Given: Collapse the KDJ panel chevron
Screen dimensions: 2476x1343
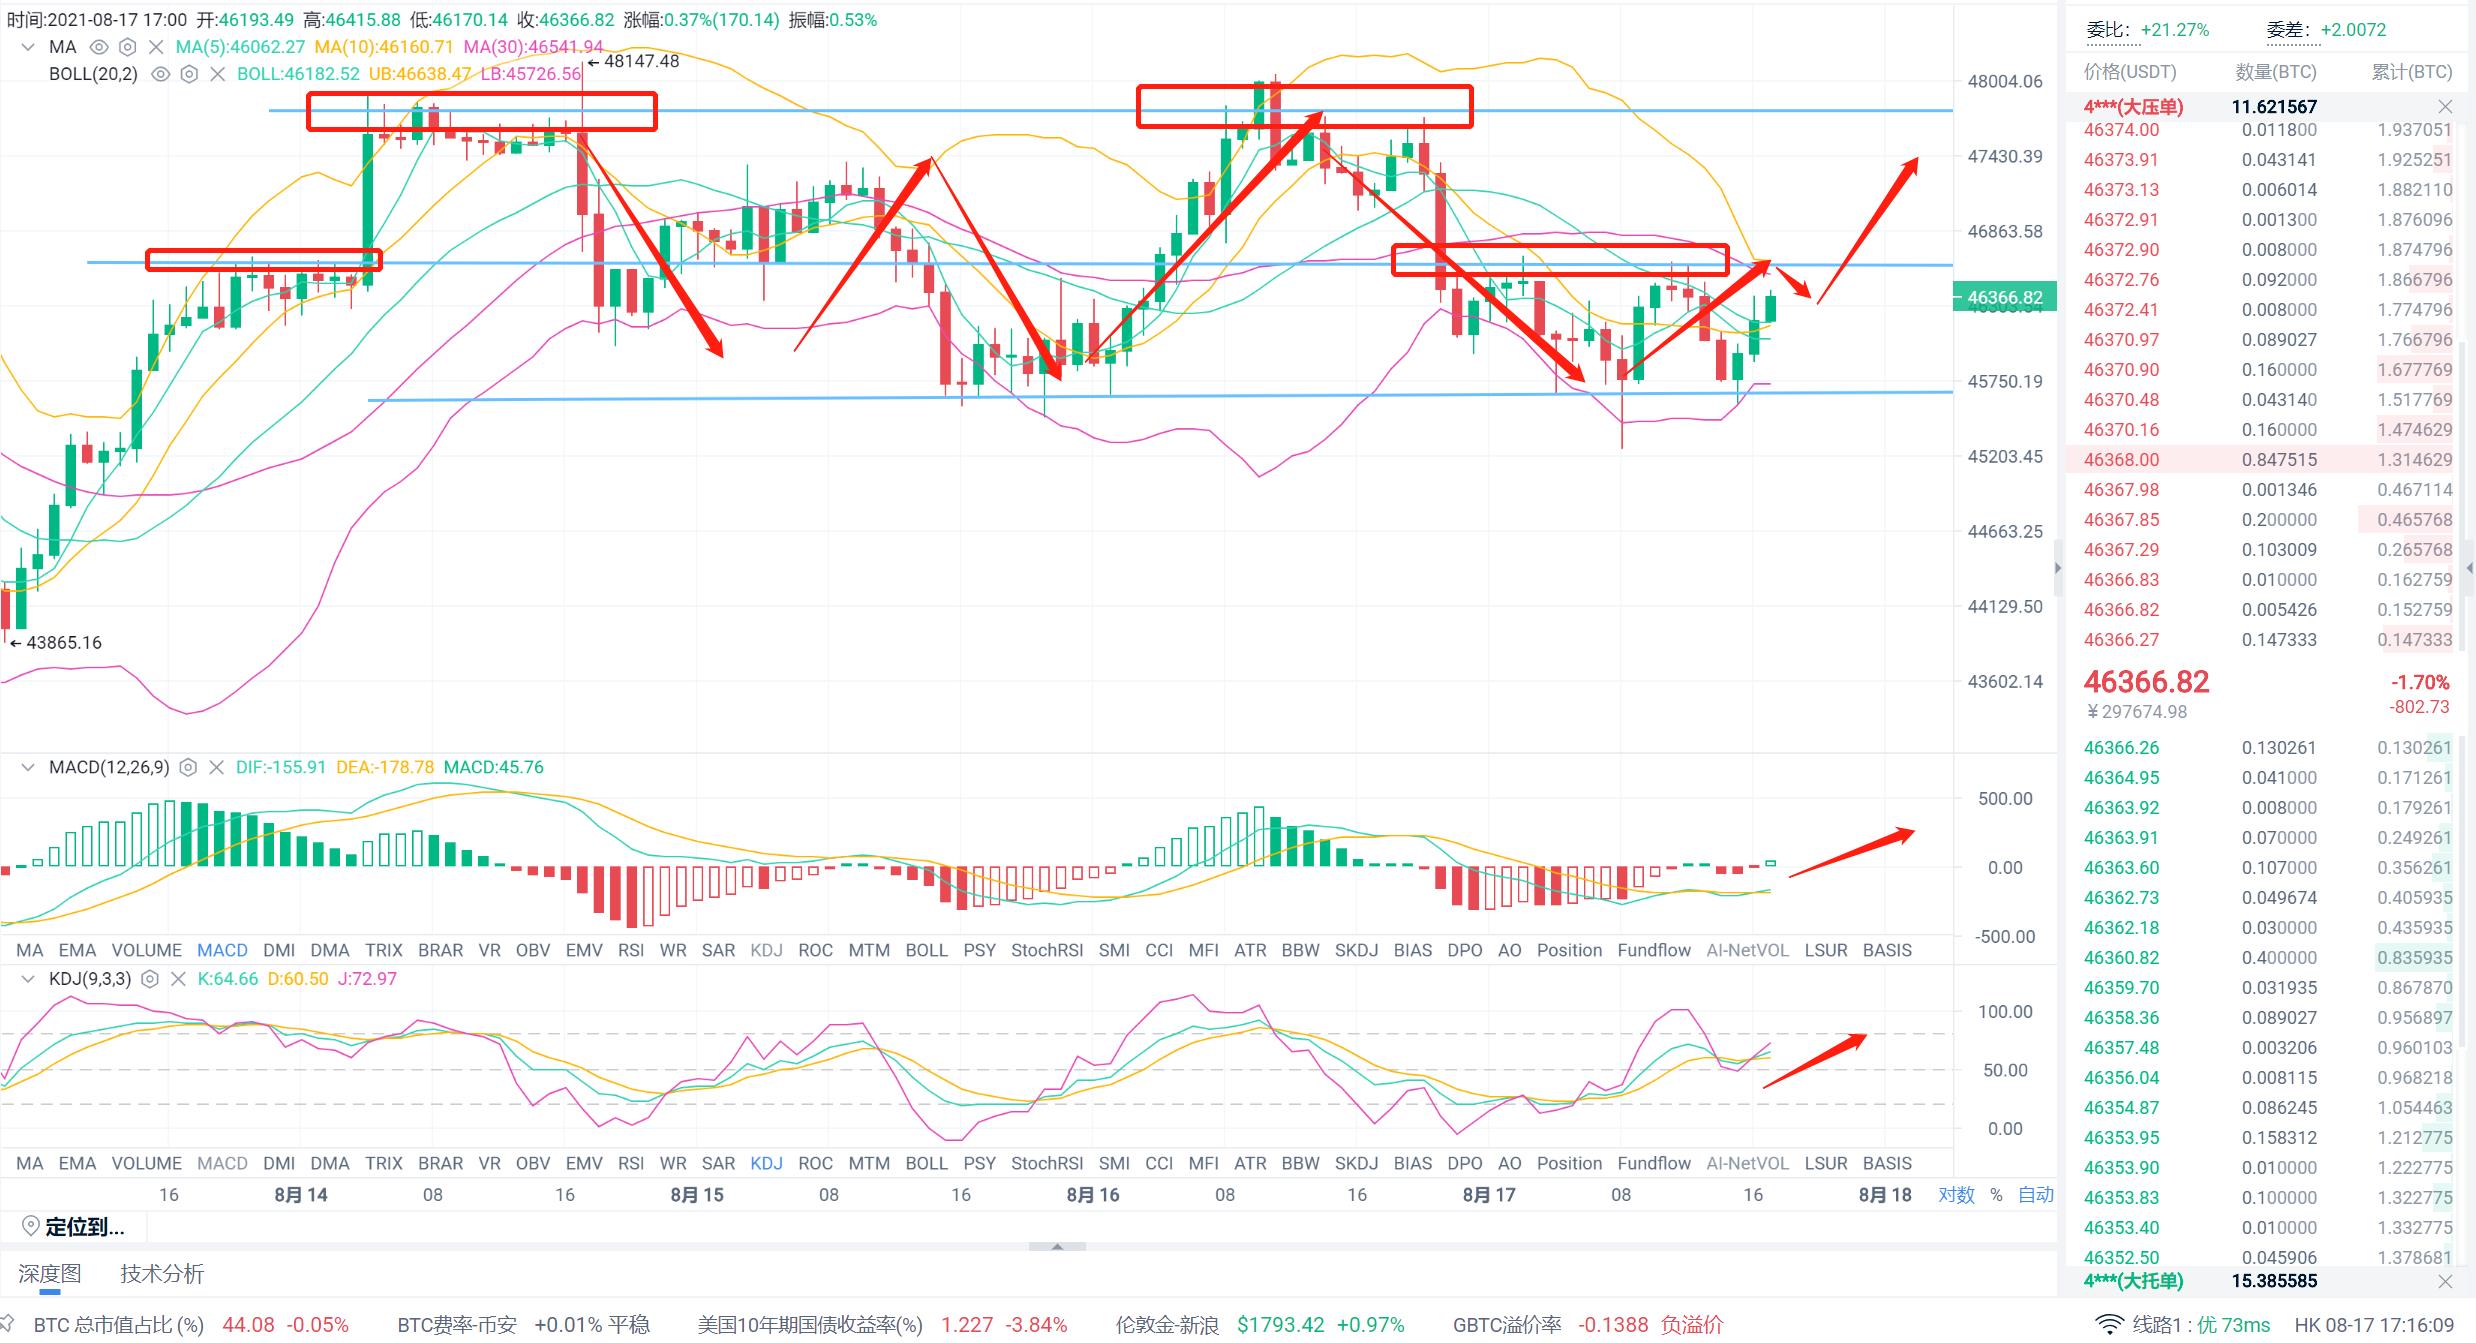Looking at the screenshot, I should (x=27, y=979).
